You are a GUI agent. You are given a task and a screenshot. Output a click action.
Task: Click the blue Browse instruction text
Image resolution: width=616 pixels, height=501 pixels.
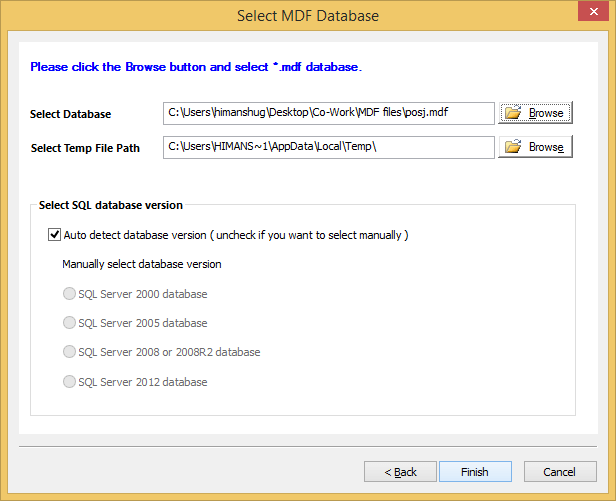click(x=196, y=67)
